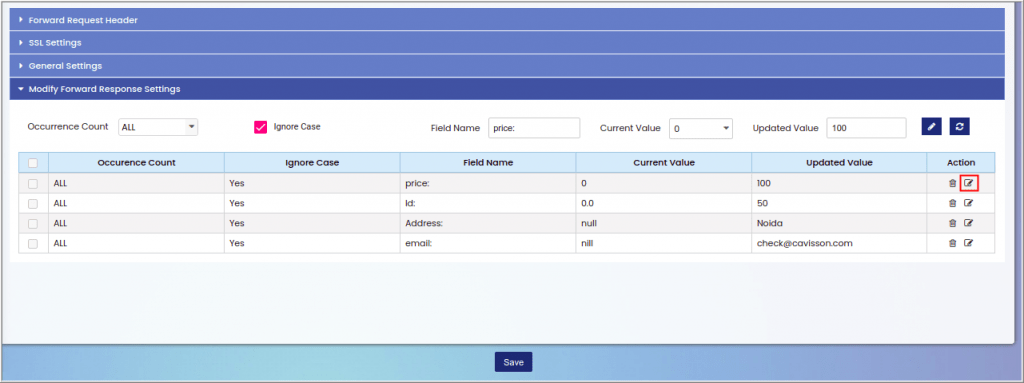The width and height of the screenshot is (1024, 383).
Task: Open the Occurrence Count dropdown
Action: click(158, 127)
